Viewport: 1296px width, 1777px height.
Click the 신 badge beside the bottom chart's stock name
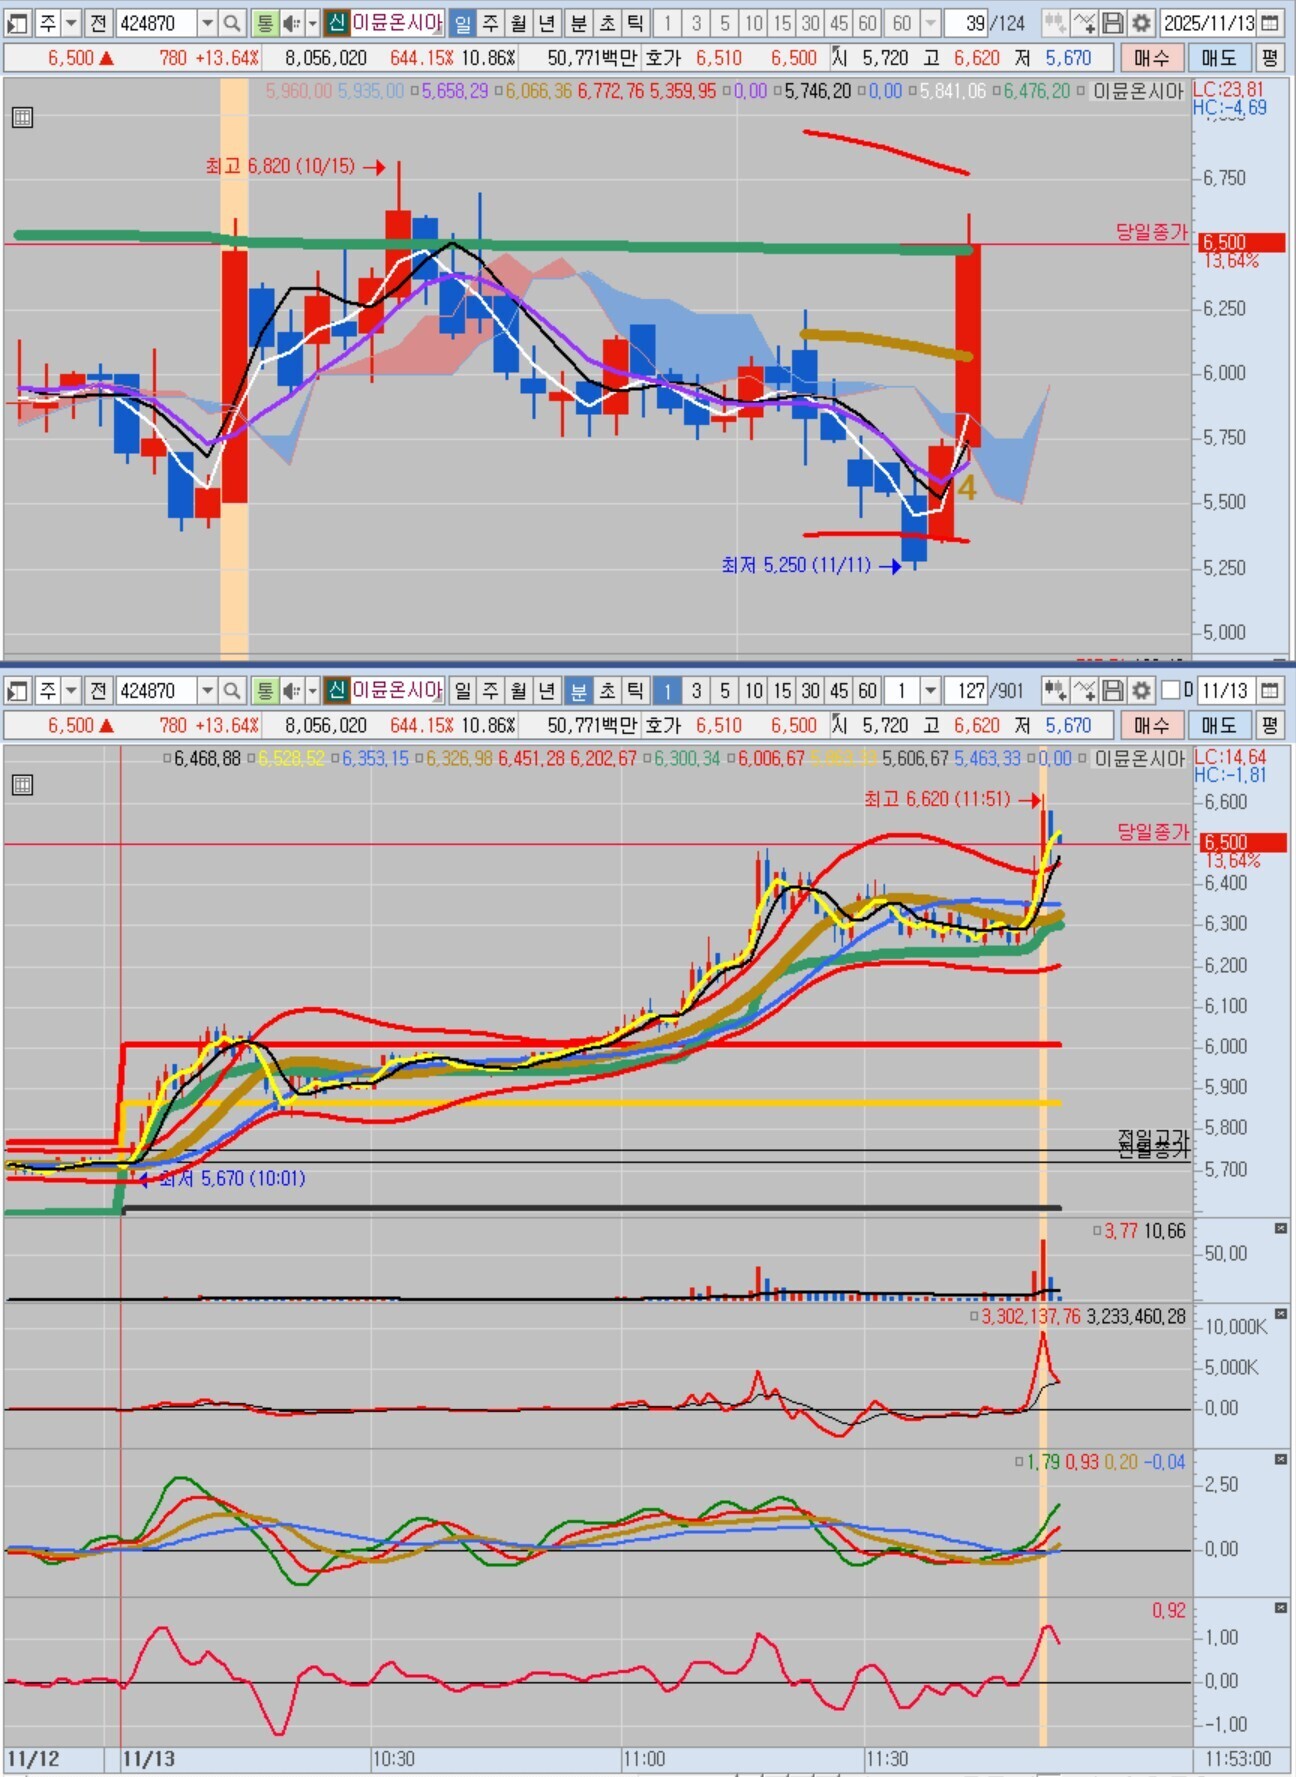(x=337, y=690)
